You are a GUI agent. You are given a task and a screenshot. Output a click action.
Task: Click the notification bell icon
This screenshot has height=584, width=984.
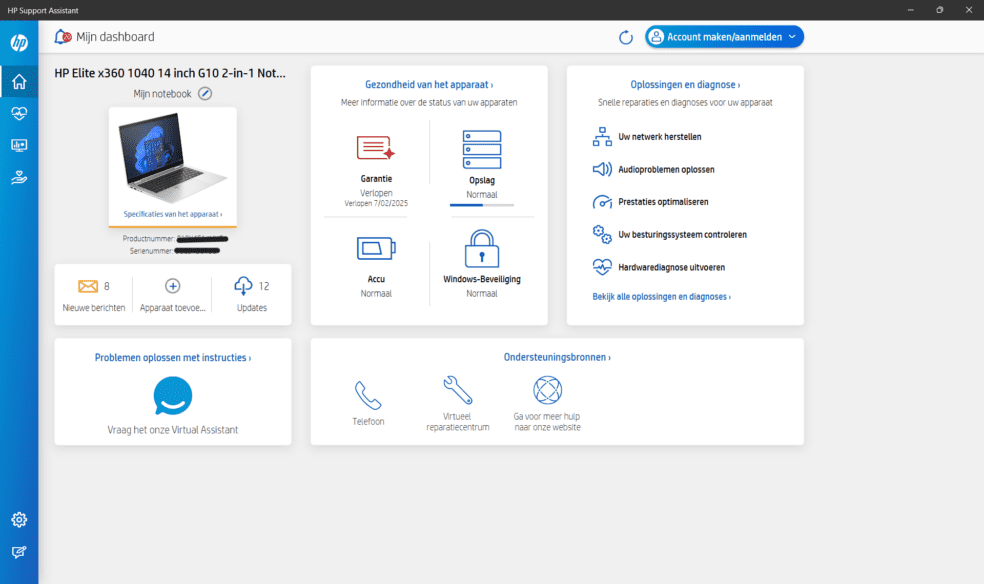(x=62, y=37)
